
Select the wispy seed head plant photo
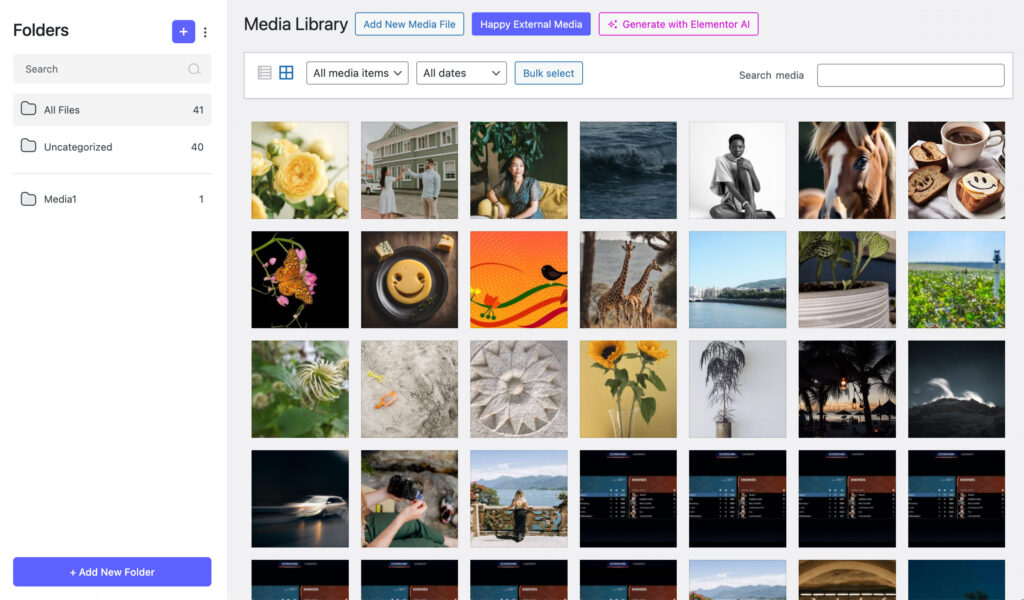300,389
